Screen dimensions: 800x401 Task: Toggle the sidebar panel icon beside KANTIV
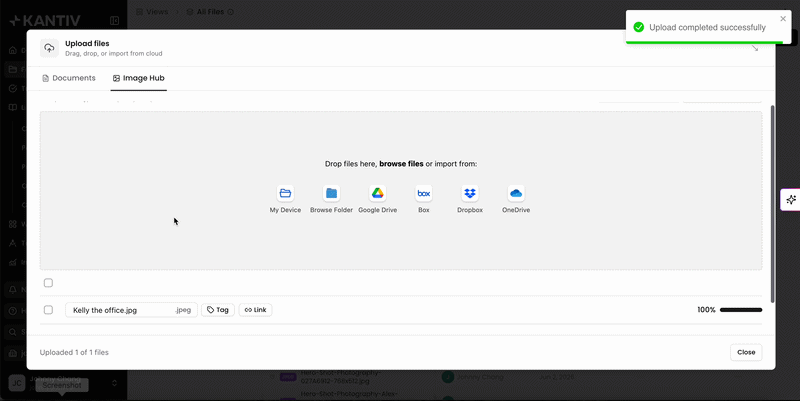(x=114, y=21)
